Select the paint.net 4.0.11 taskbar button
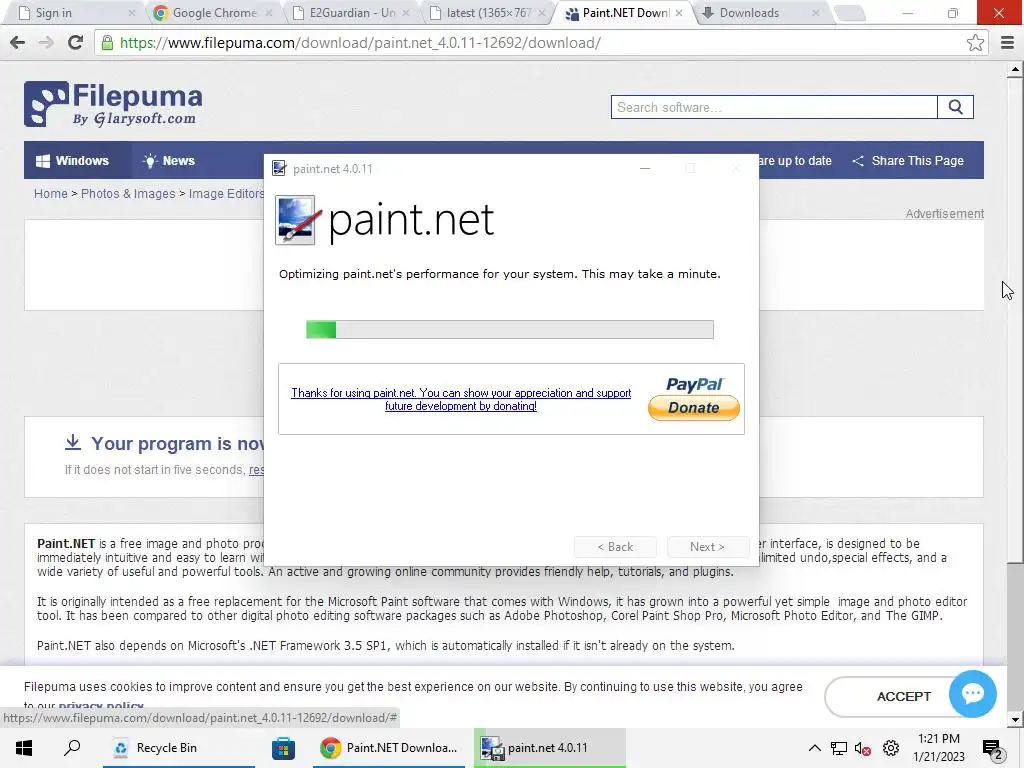Viewport: 1024px width, 768px height. tap(549, 748)
